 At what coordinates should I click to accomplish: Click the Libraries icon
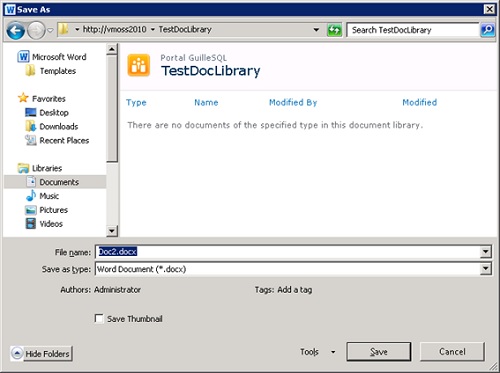tap(23, 168)
